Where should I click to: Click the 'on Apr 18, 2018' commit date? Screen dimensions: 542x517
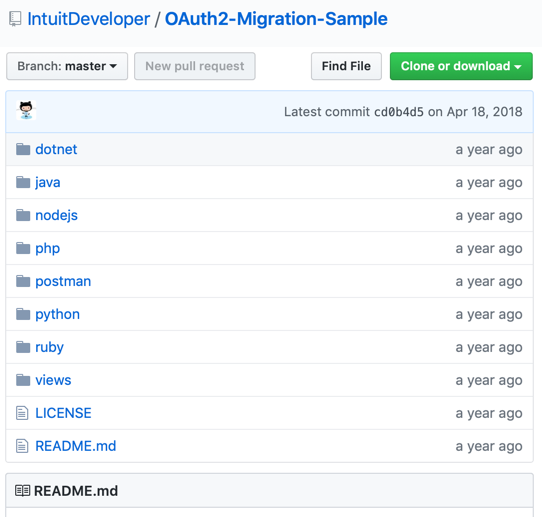click(x=475, y=112)
